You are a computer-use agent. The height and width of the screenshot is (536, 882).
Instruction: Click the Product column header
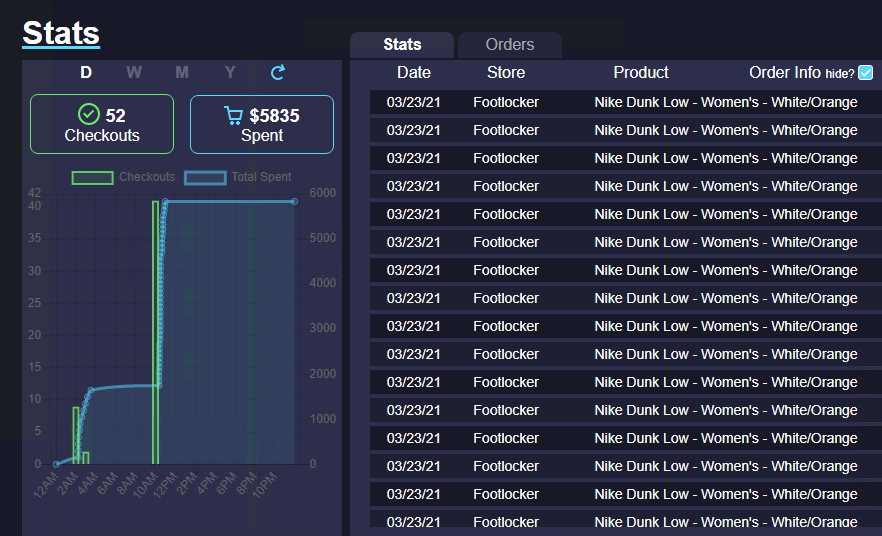pyautogui.click(x=641, y=73)
